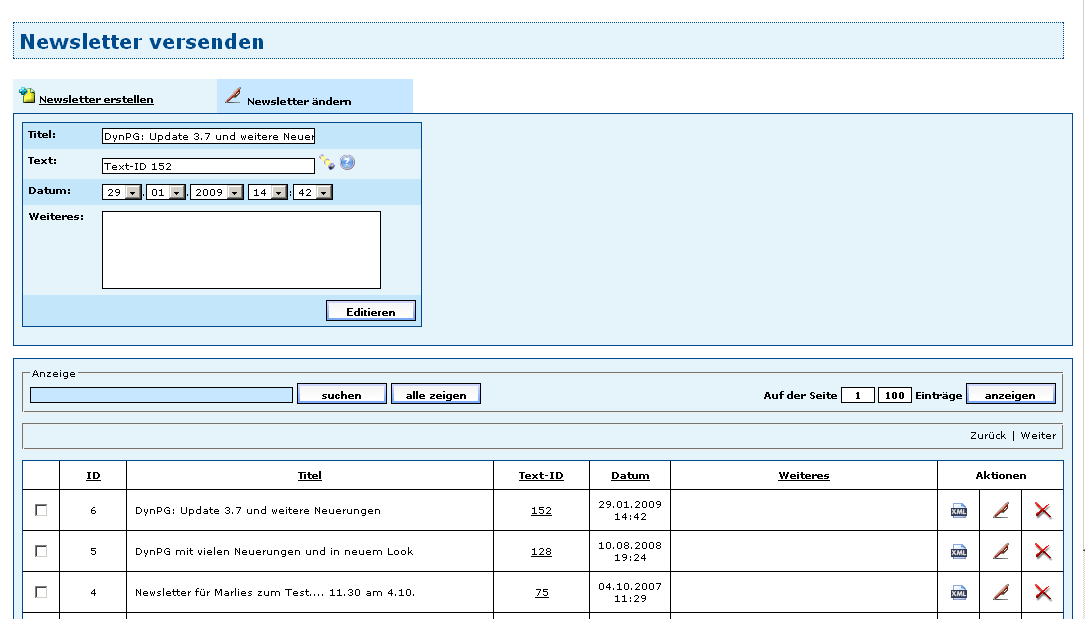Click the alle zeigen button
The width and height of the screenshot is (1085, 619).
435,395
